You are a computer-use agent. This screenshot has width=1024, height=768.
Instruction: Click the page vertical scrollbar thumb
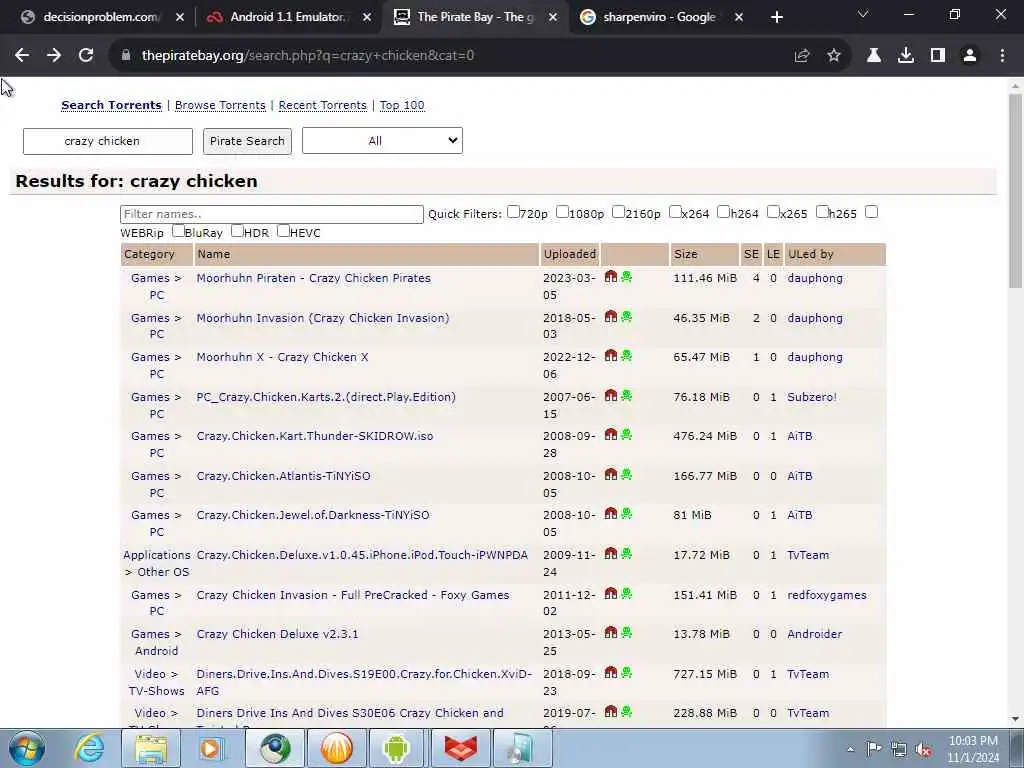point(1015,189)
